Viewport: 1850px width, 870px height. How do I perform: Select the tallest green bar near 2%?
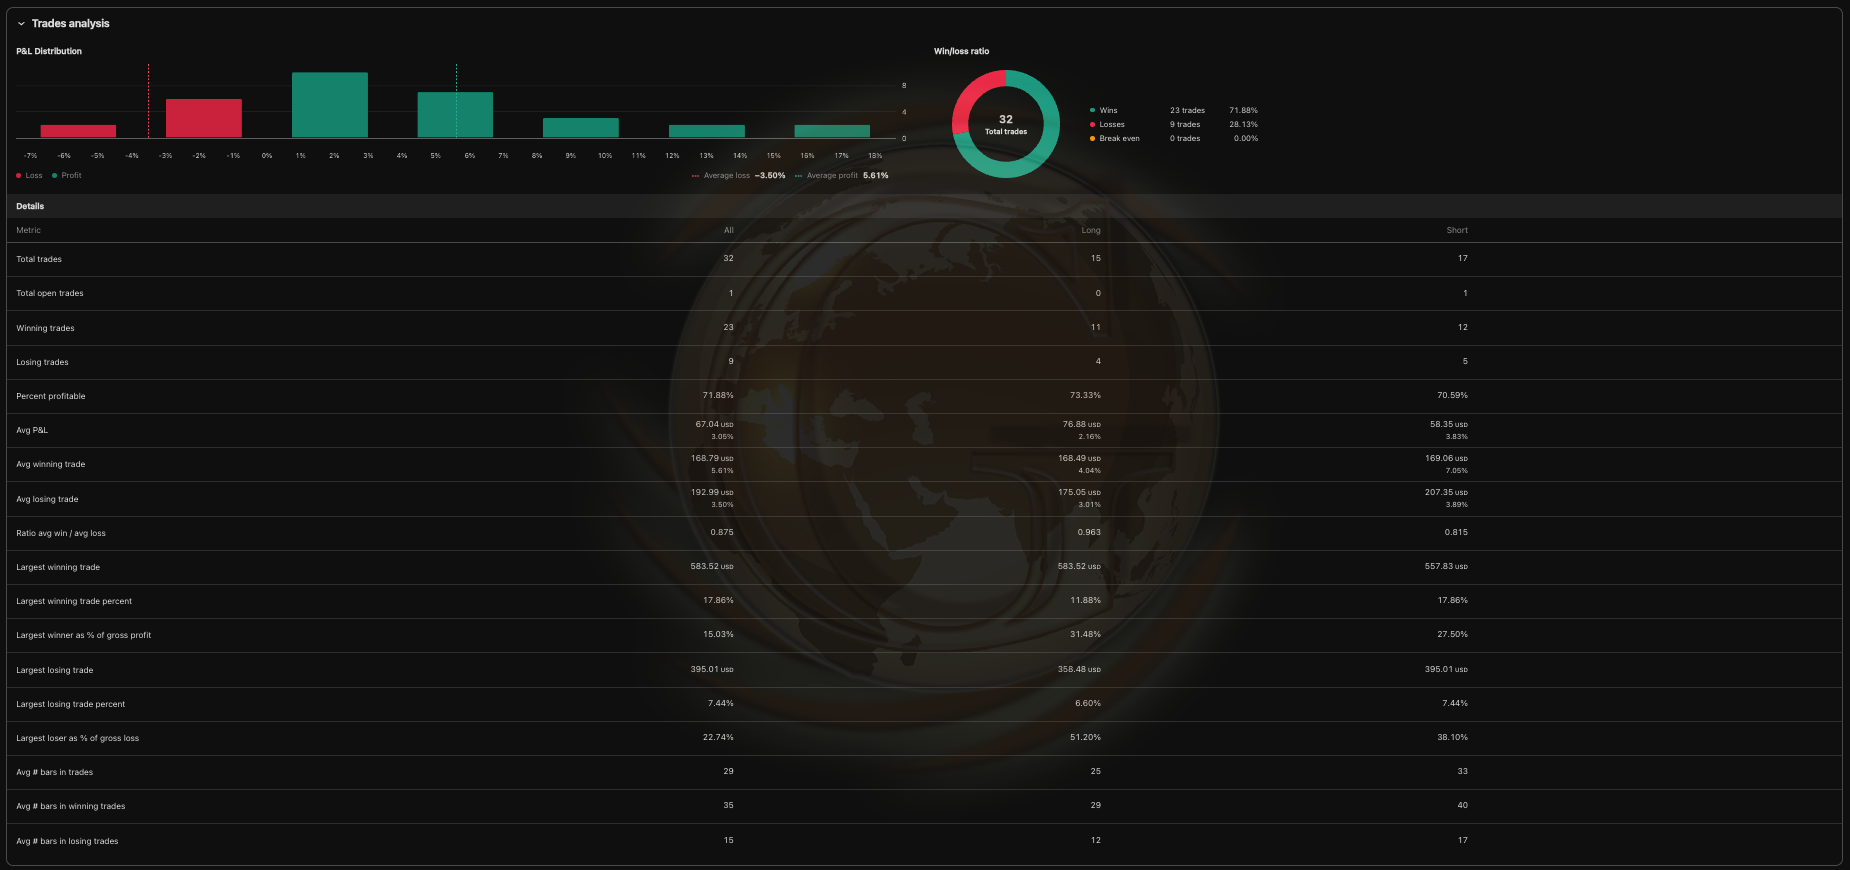click(x=329, y=105)
